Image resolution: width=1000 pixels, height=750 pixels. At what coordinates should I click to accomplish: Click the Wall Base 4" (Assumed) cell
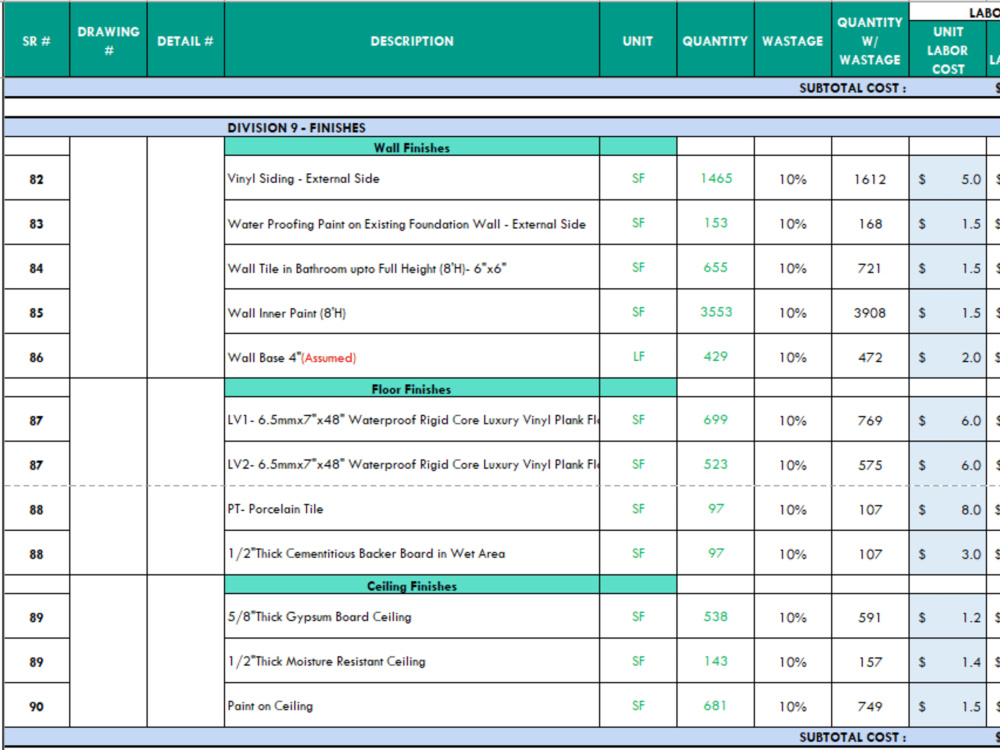tap(412, 357)
